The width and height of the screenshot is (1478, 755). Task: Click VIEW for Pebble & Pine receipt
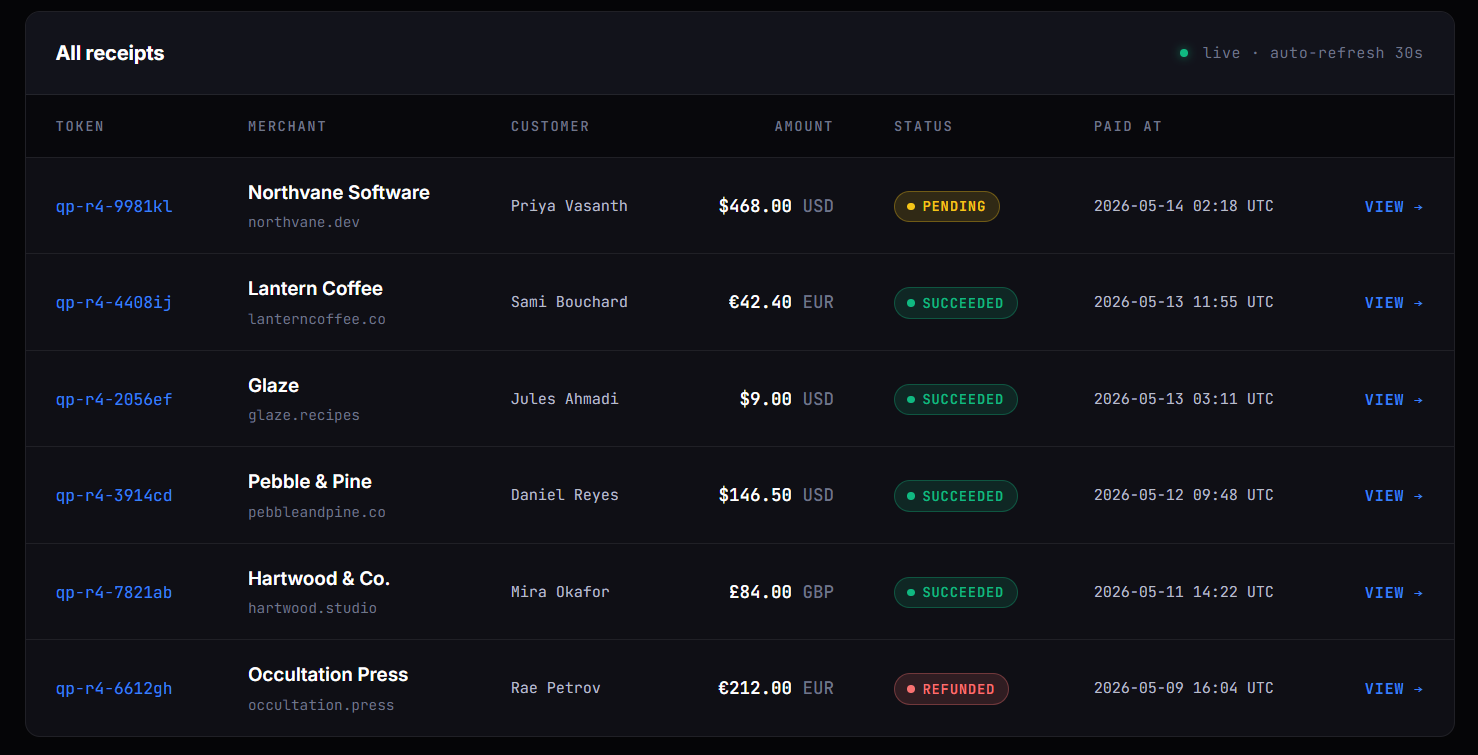[1394, 496]
